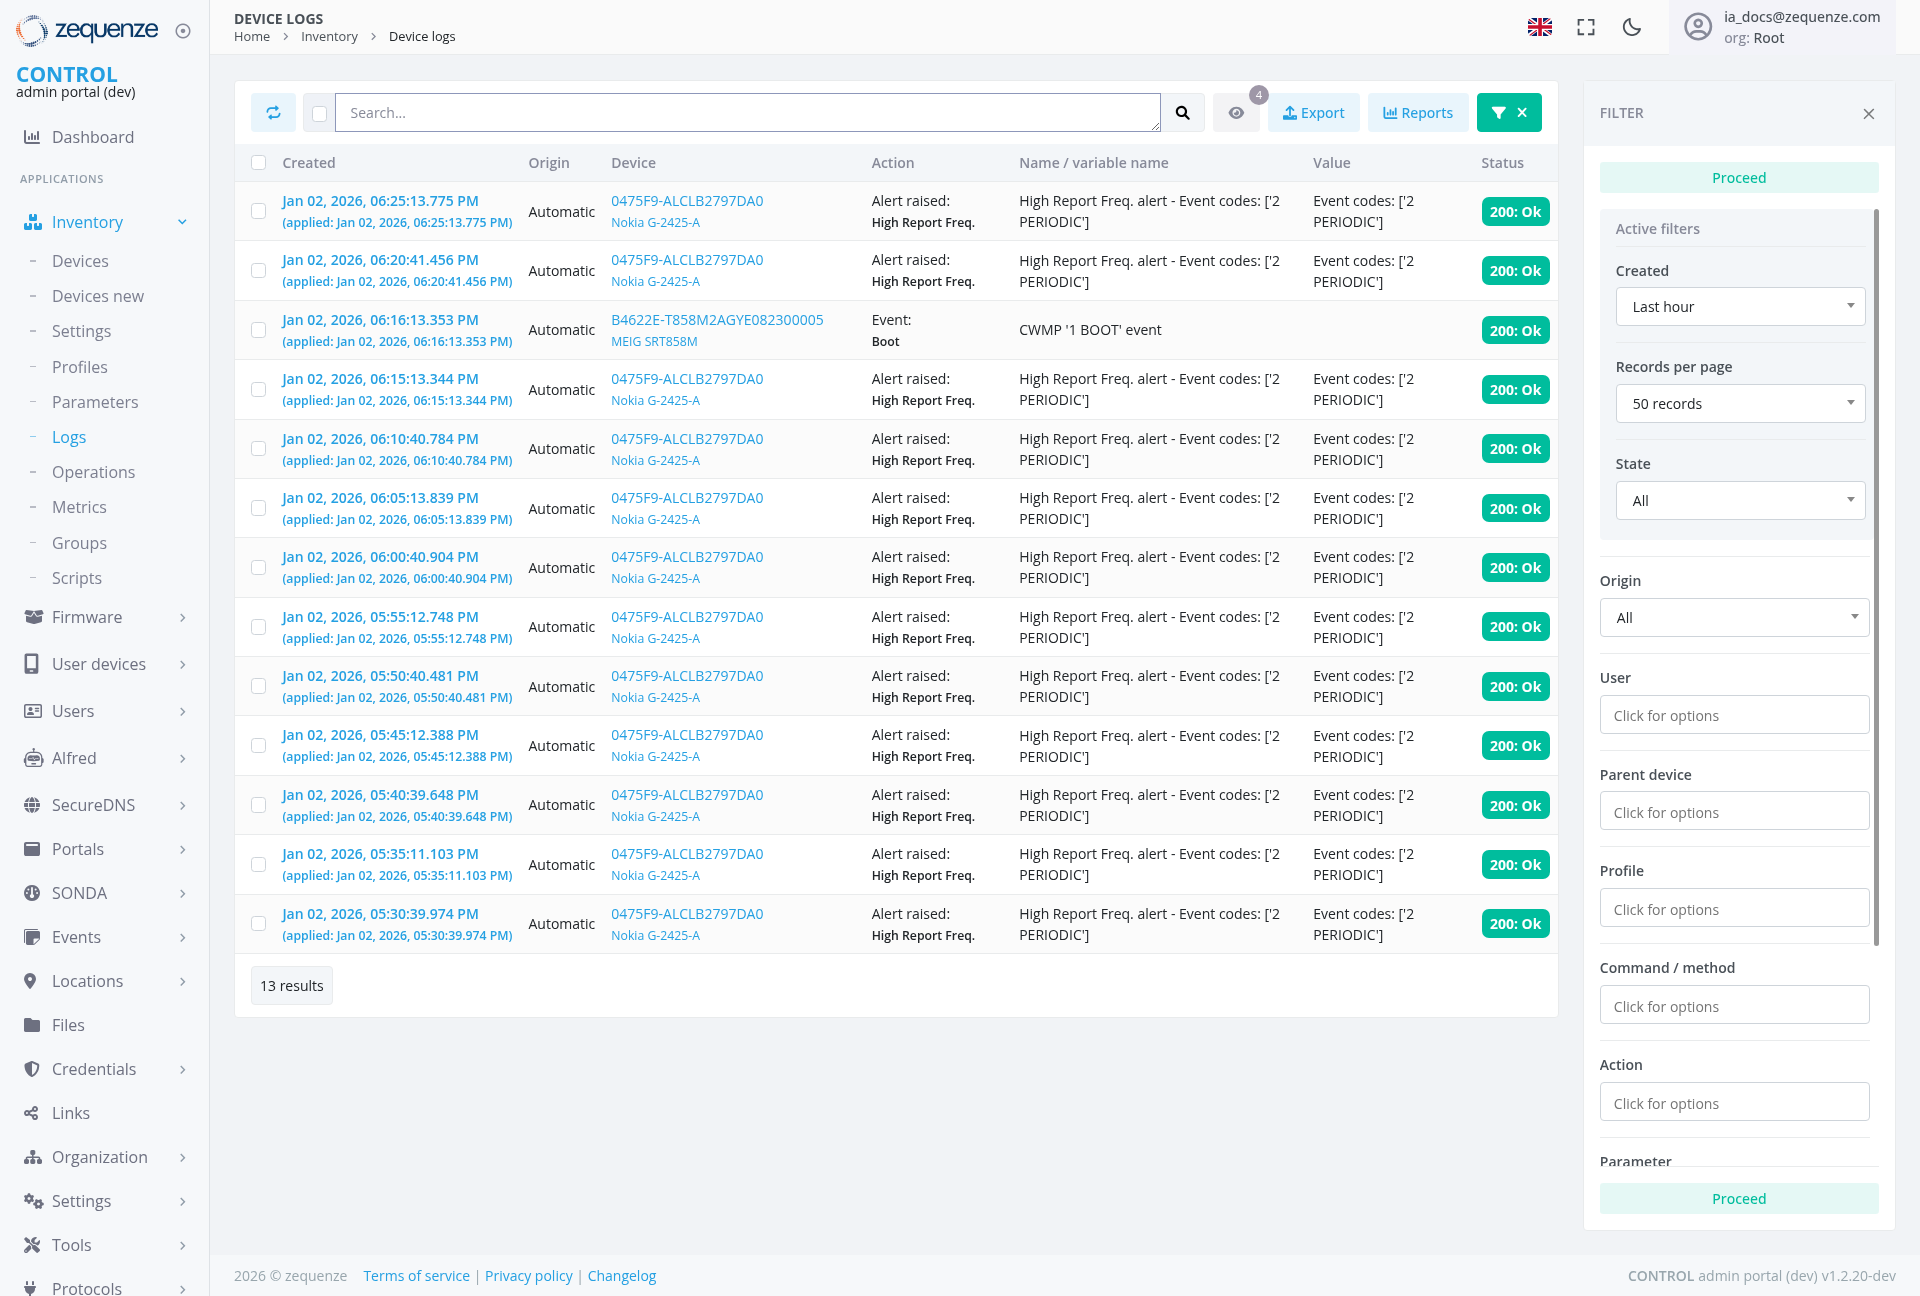Viewport: 1920px width, 1296px height.
Task: Open the State filter dropdown
Action: tap(1740, 501)
